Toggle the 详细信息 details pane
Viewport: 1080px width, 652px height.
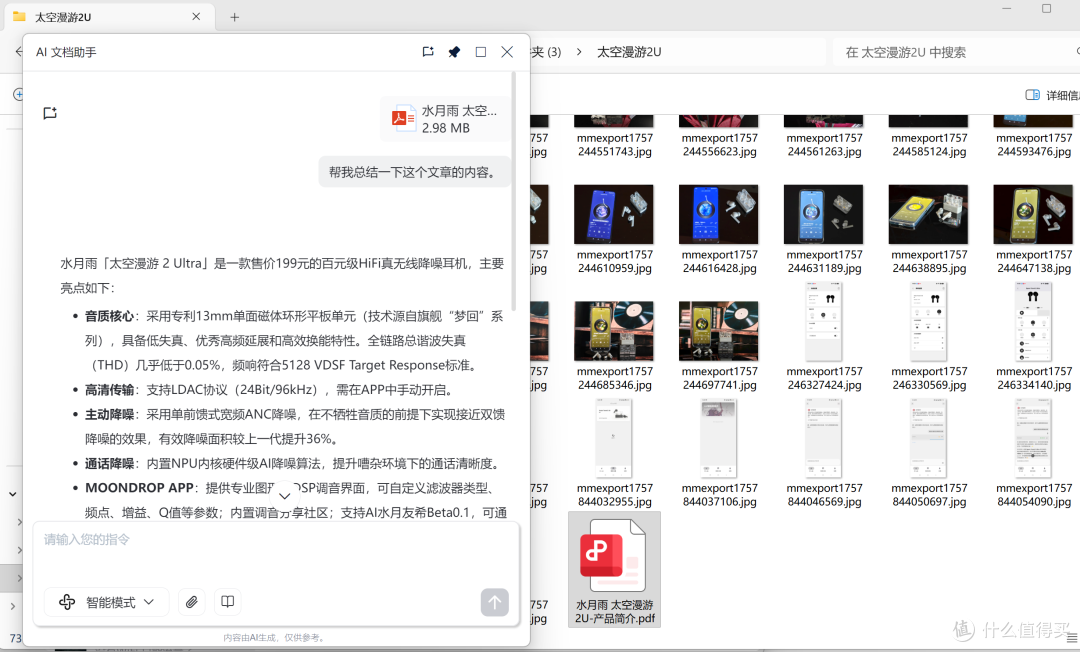(1052, 95)
